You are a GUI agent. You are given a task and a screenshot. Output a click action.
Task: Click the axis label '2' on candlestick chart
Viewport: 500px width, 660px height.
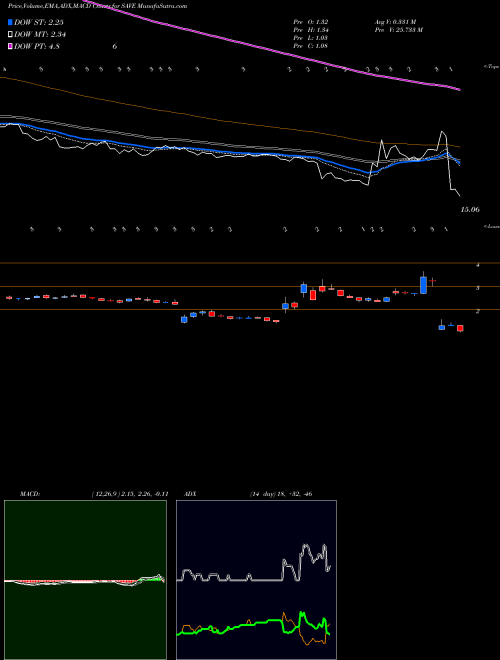(478, 311)
